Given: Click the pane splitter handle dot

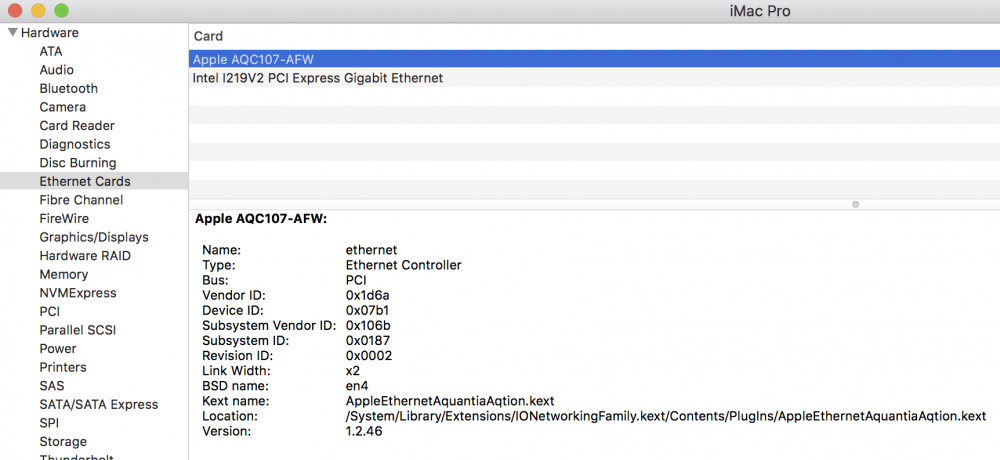Looking at the screenshot, I should point(855,204).
